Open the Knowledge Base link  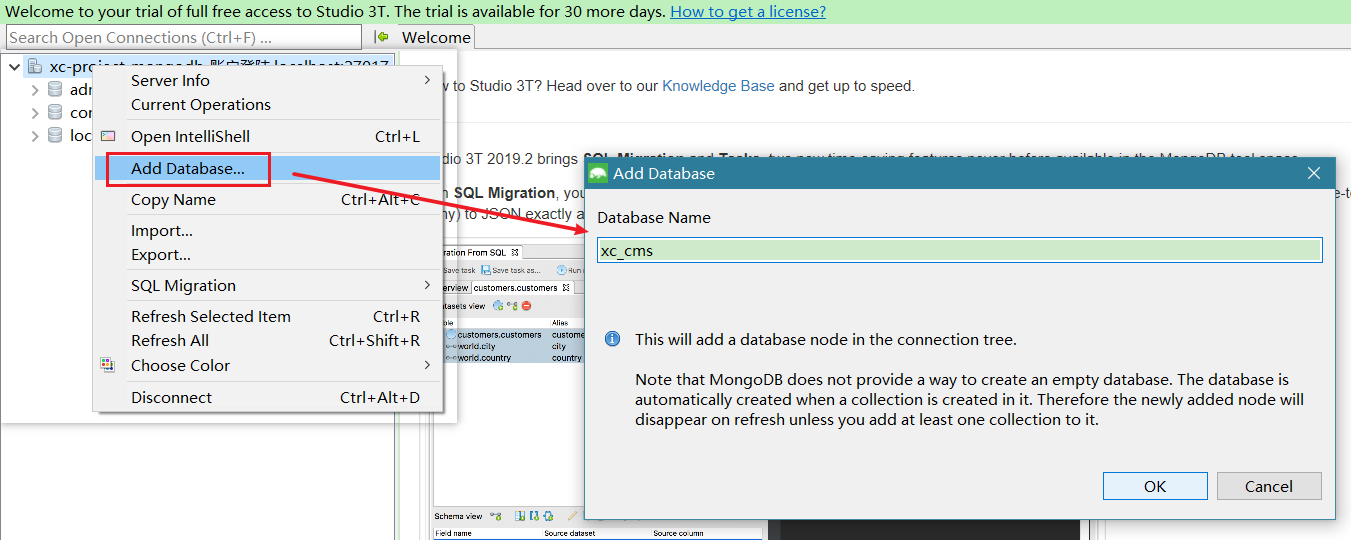[x=718, y=86]
